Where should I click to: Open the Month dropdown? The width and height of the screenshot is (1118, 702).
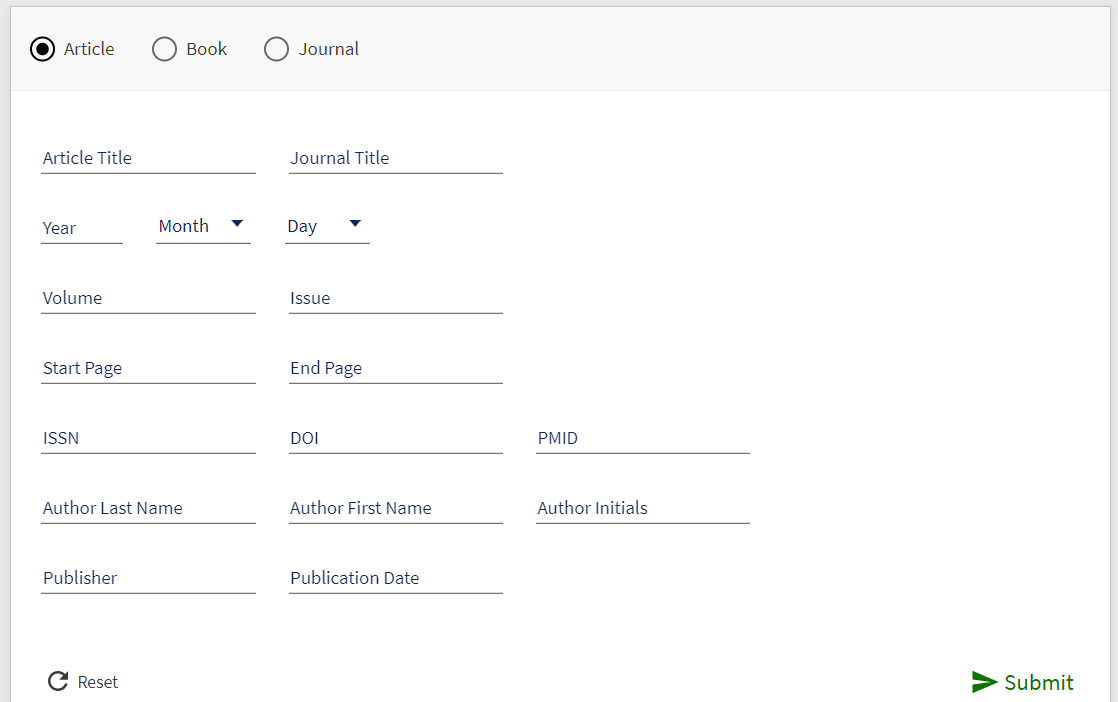203,226
